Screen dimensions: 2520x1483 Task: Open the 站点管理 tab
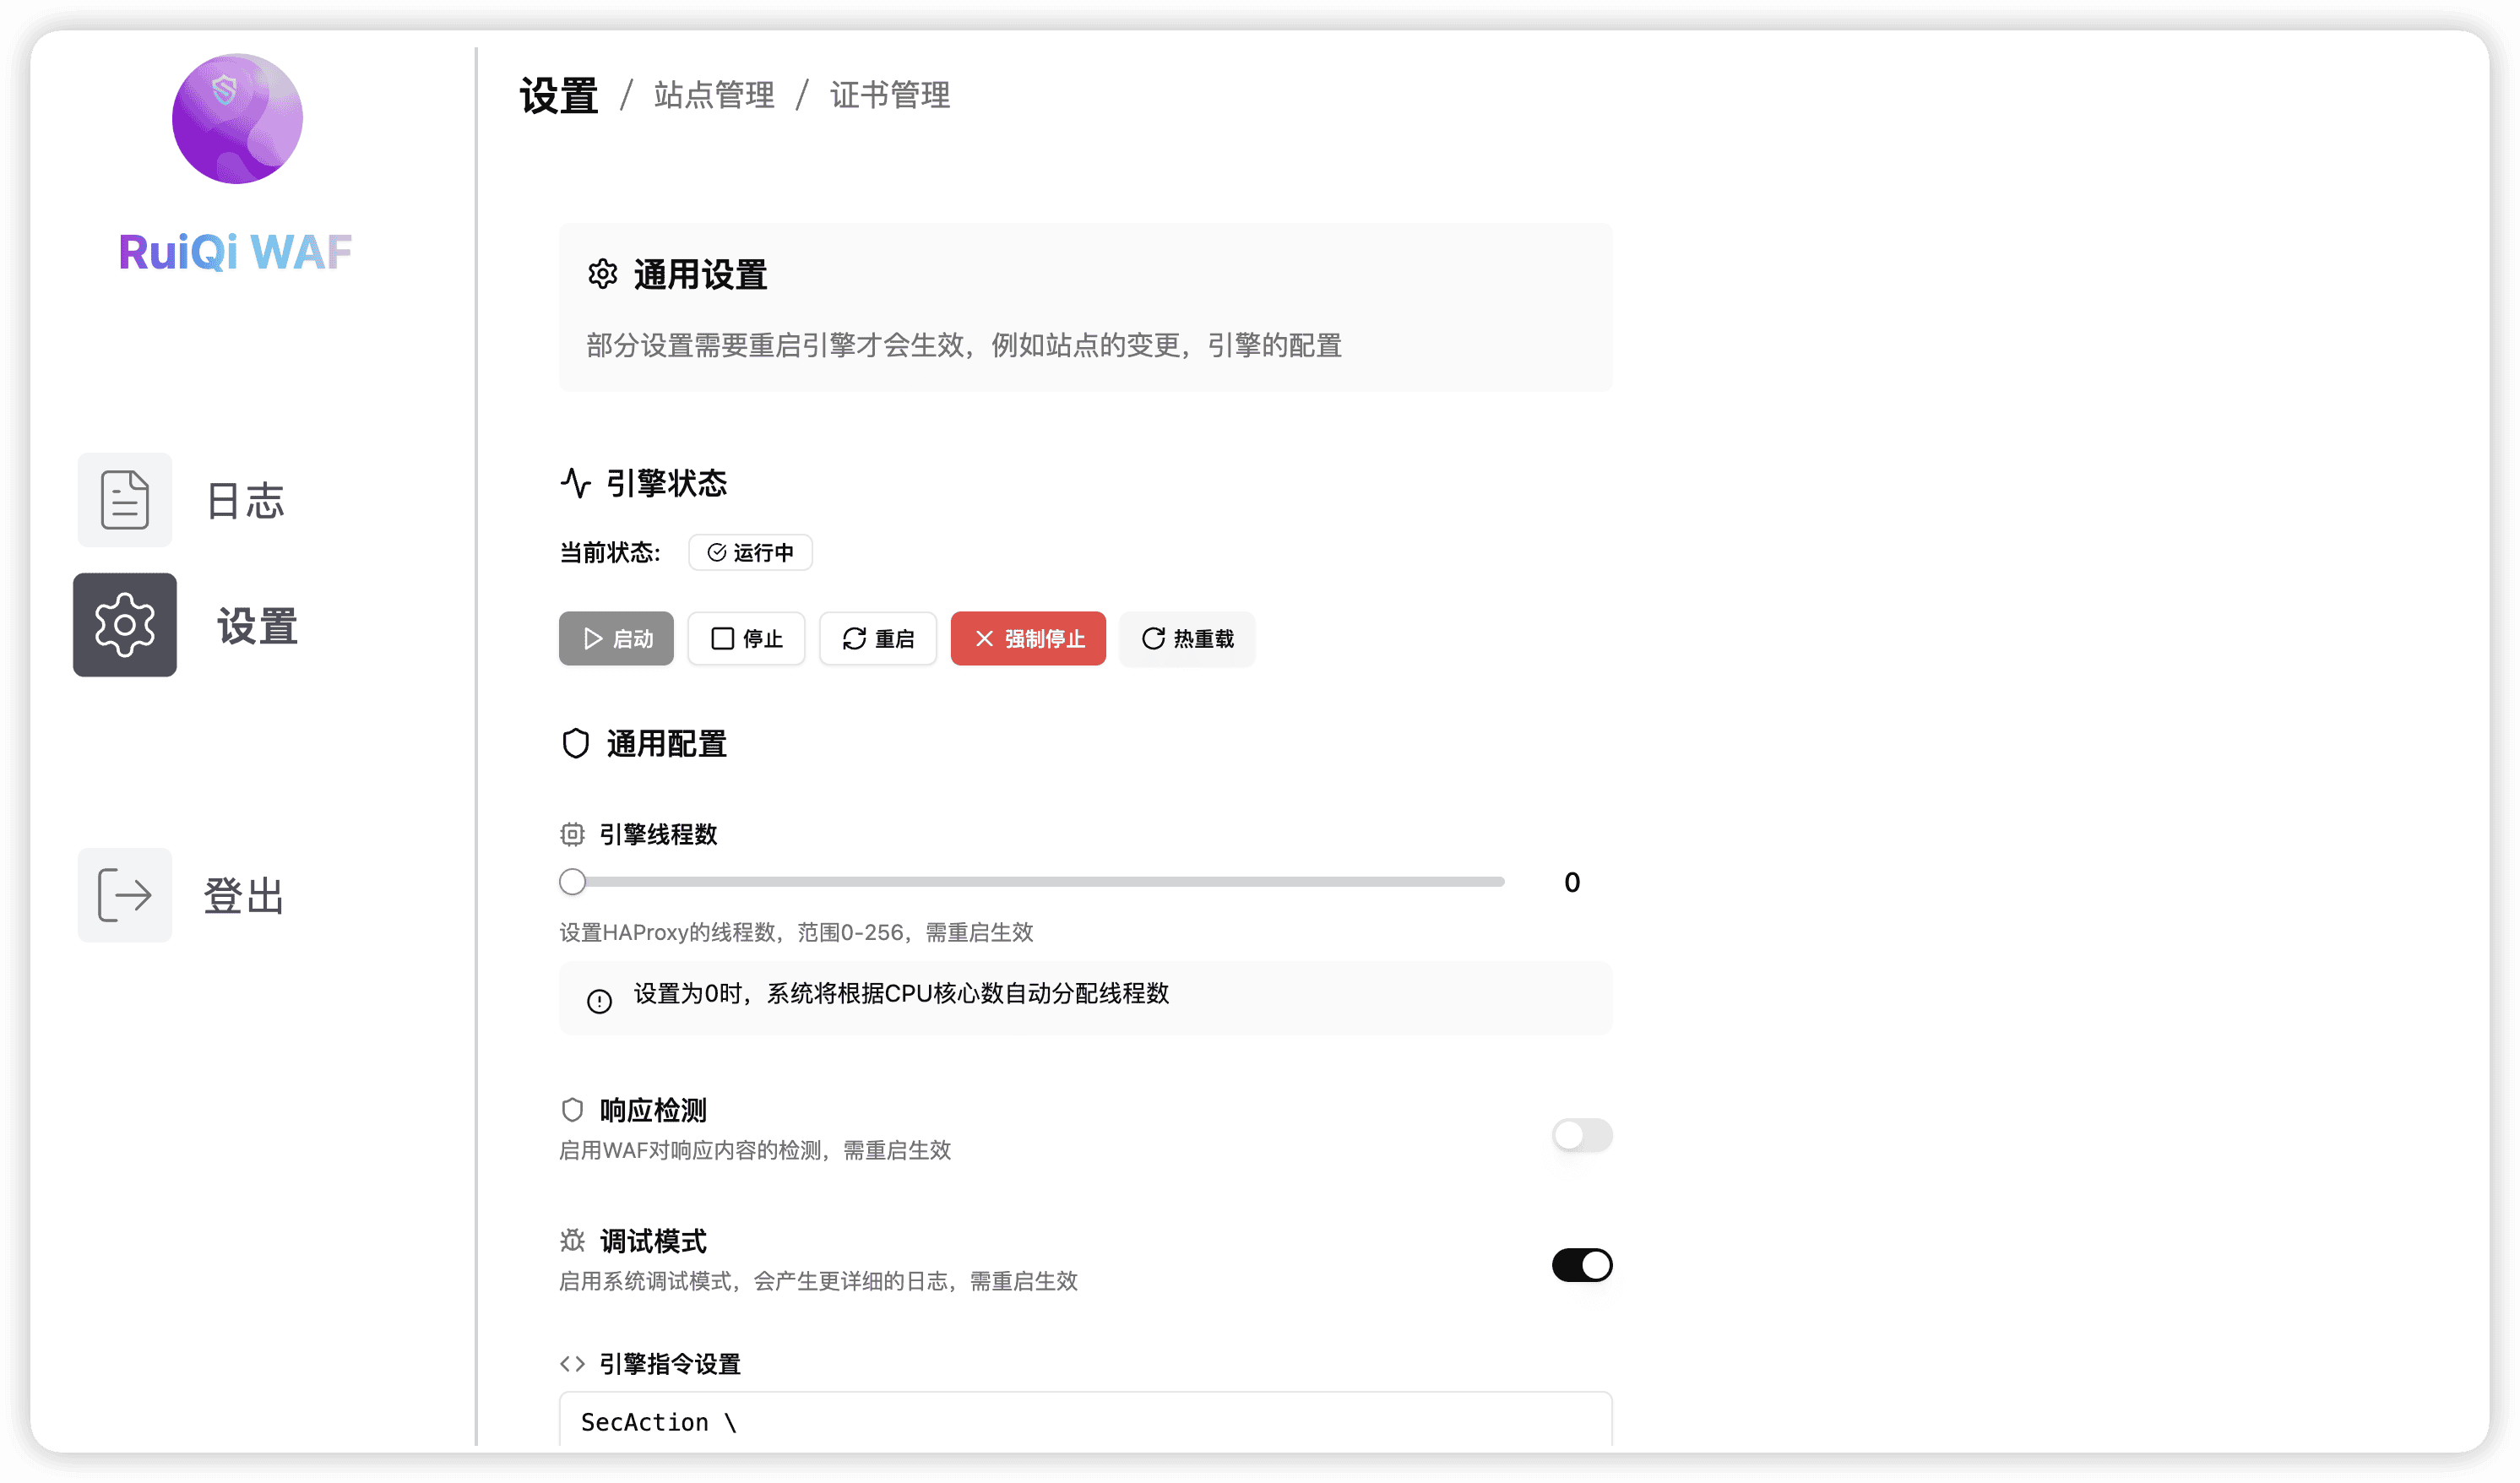[714, 95]
